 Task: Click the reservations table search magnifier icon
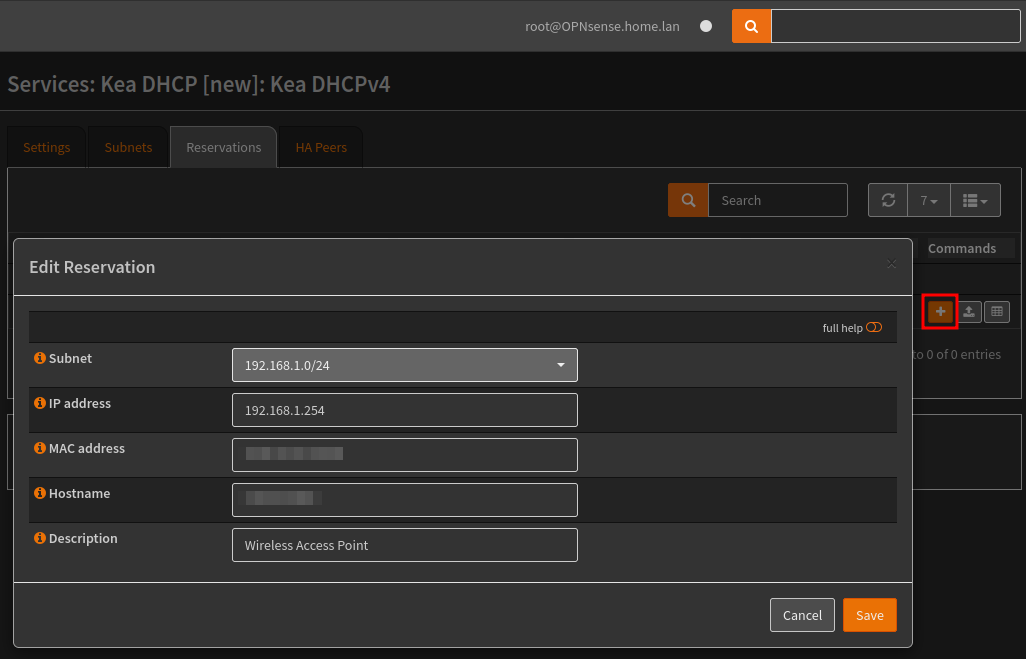688,200
